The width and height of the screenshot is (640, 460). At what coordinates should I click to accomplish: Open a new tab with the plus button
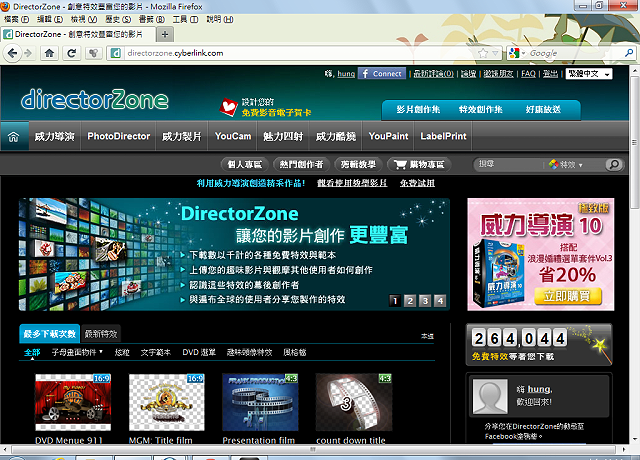click(165, 34)
